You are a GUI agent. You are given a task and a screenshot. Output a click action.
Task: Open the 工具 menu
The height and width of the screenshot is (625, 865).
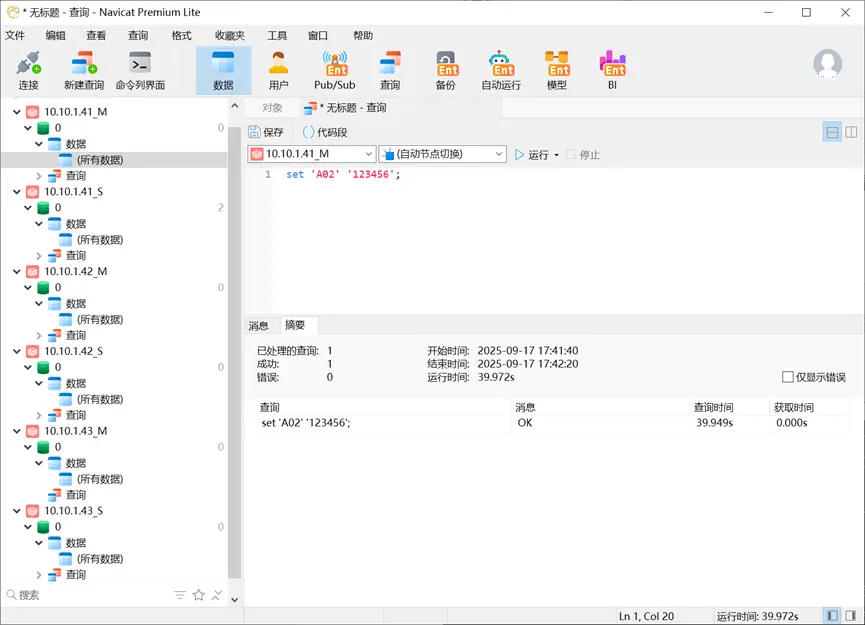click(277, 35)
